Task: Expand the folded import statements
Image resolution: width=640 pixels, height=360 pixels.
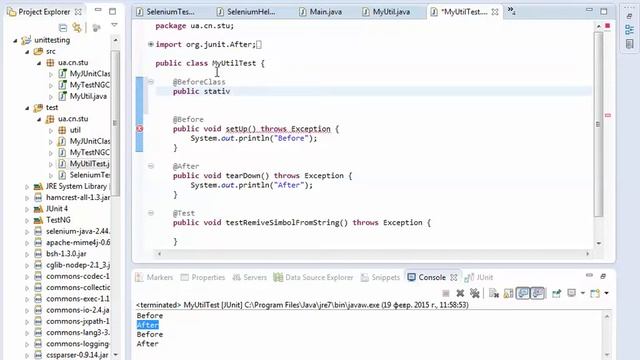Action: click(151, 44)
